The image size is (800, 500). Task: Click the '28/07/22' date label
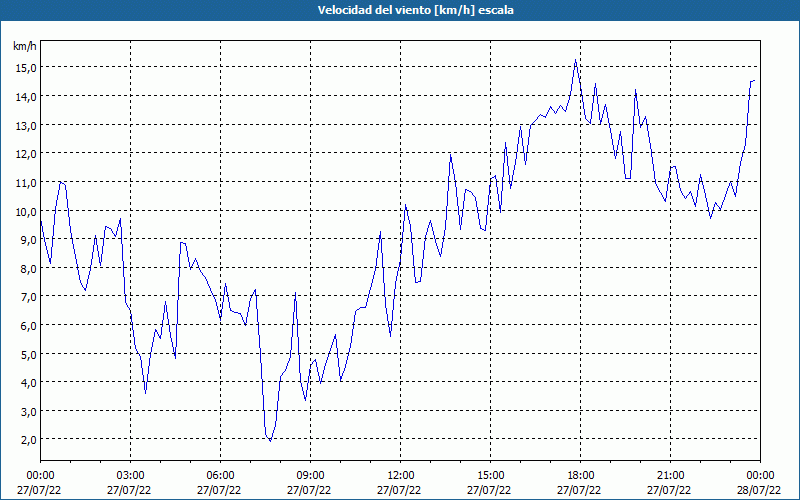(759, 490)
